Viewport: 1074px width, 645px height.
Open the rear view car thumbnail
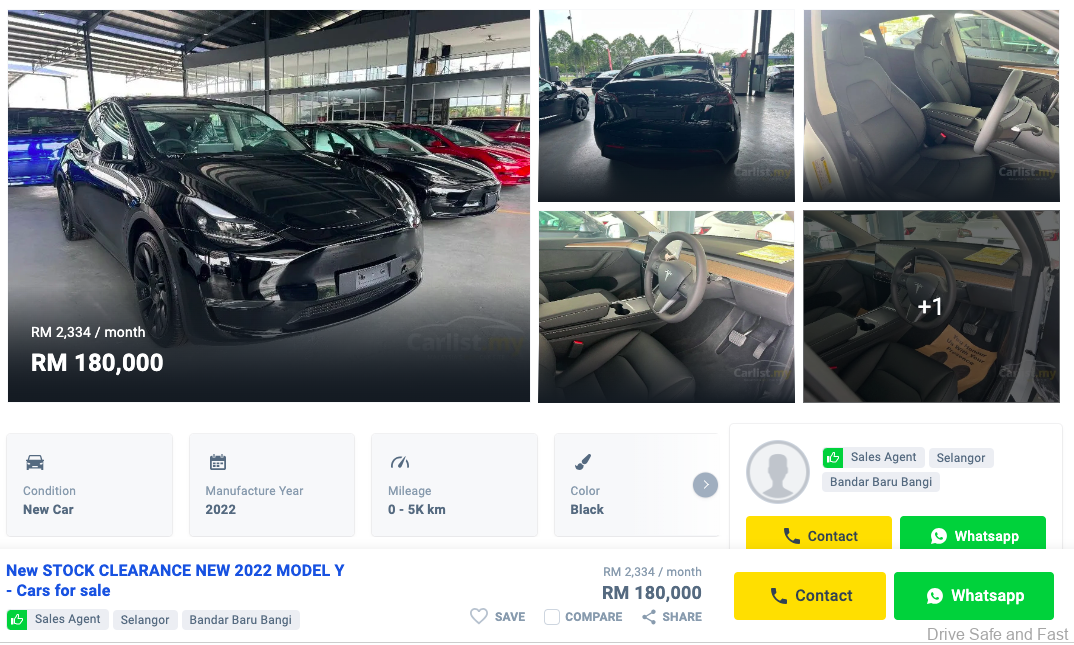point(666,105)
